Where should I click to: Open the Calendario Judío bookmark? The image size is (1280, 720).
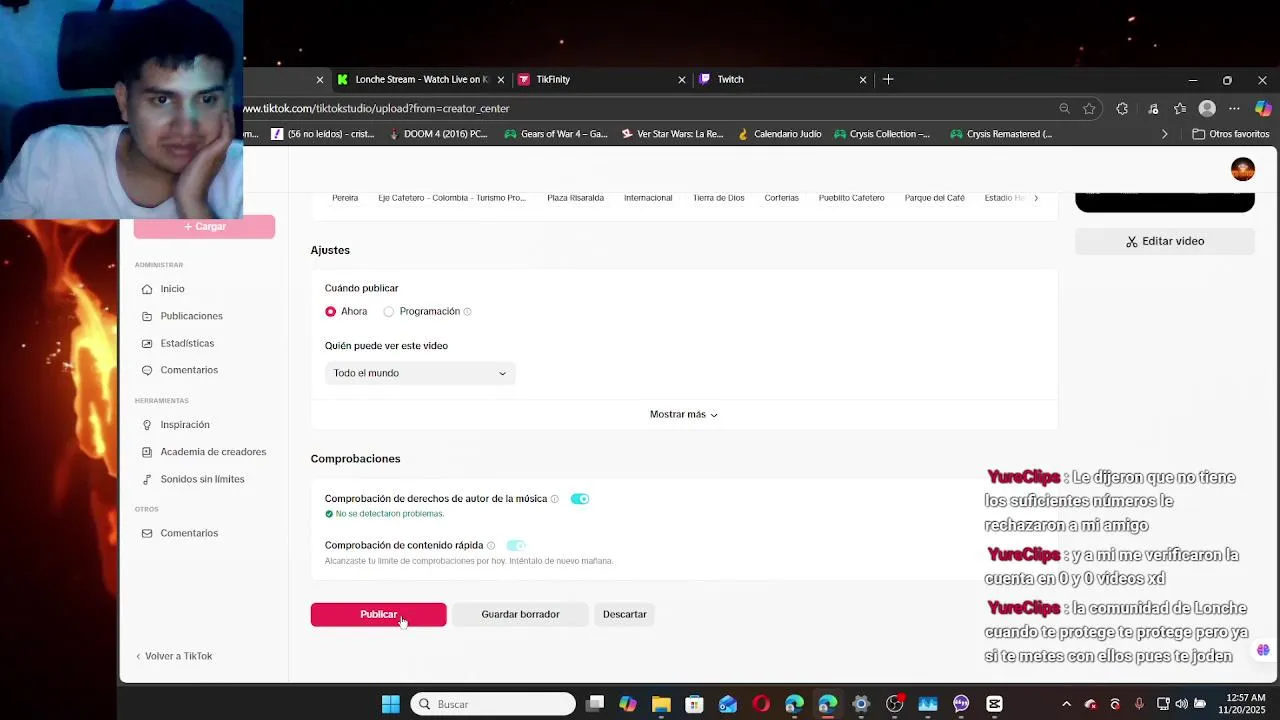pos(779,134)
